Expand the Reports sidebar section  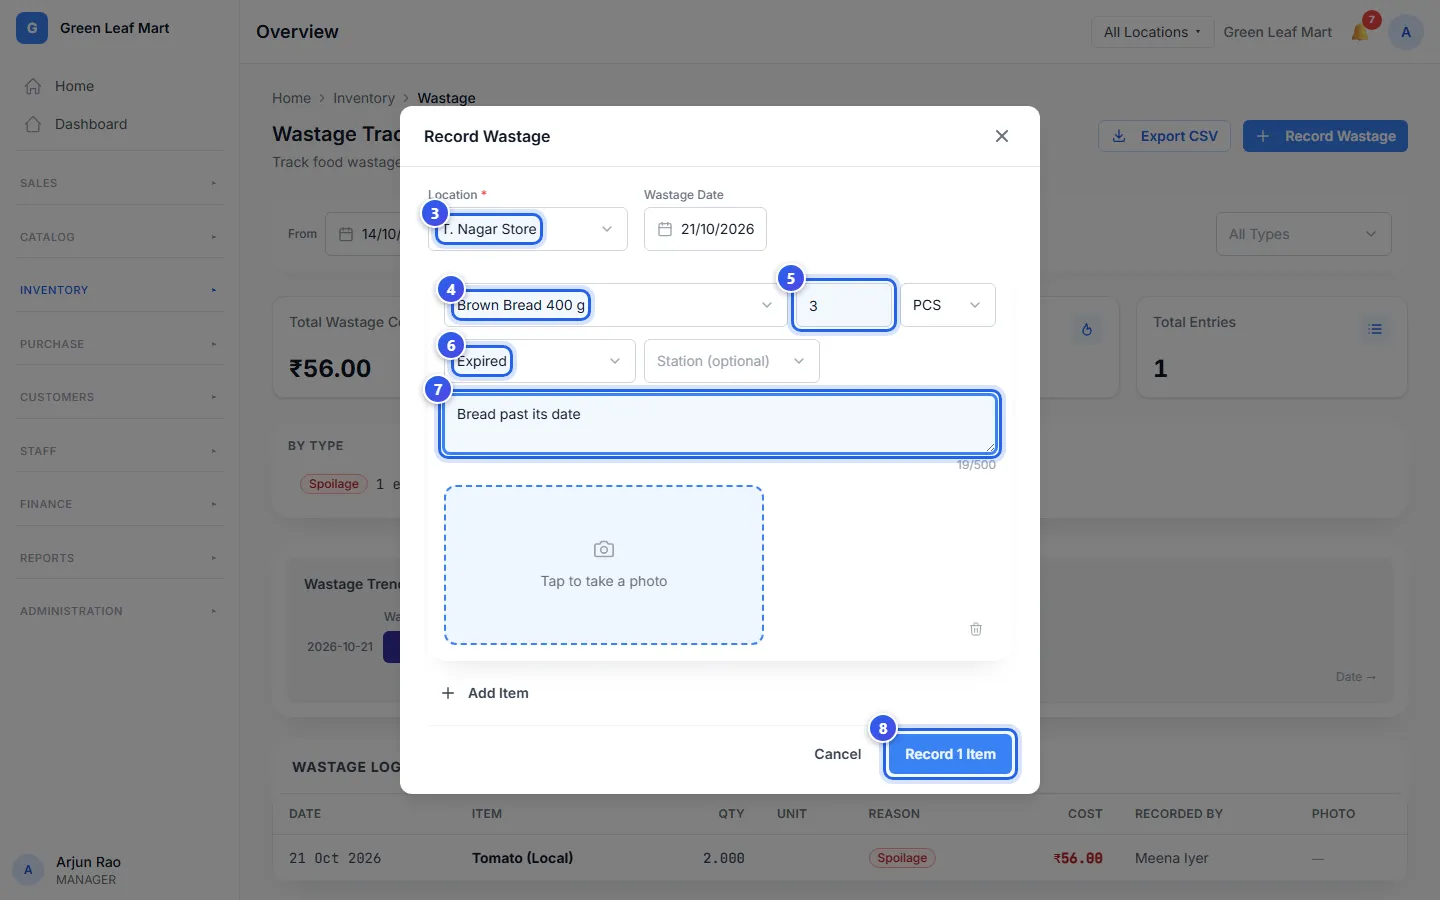tap(120, 558)
